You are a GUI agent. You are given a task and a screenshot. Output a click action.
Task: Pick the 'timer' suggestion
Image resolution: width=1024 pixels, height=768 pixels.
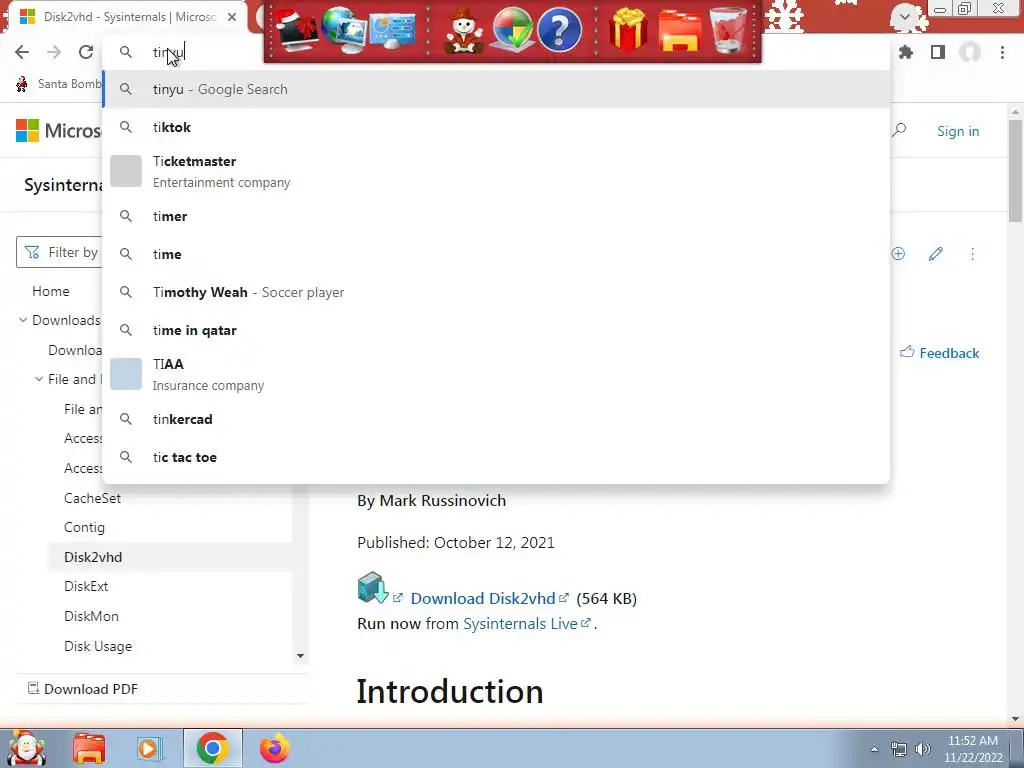pos(496,216)
